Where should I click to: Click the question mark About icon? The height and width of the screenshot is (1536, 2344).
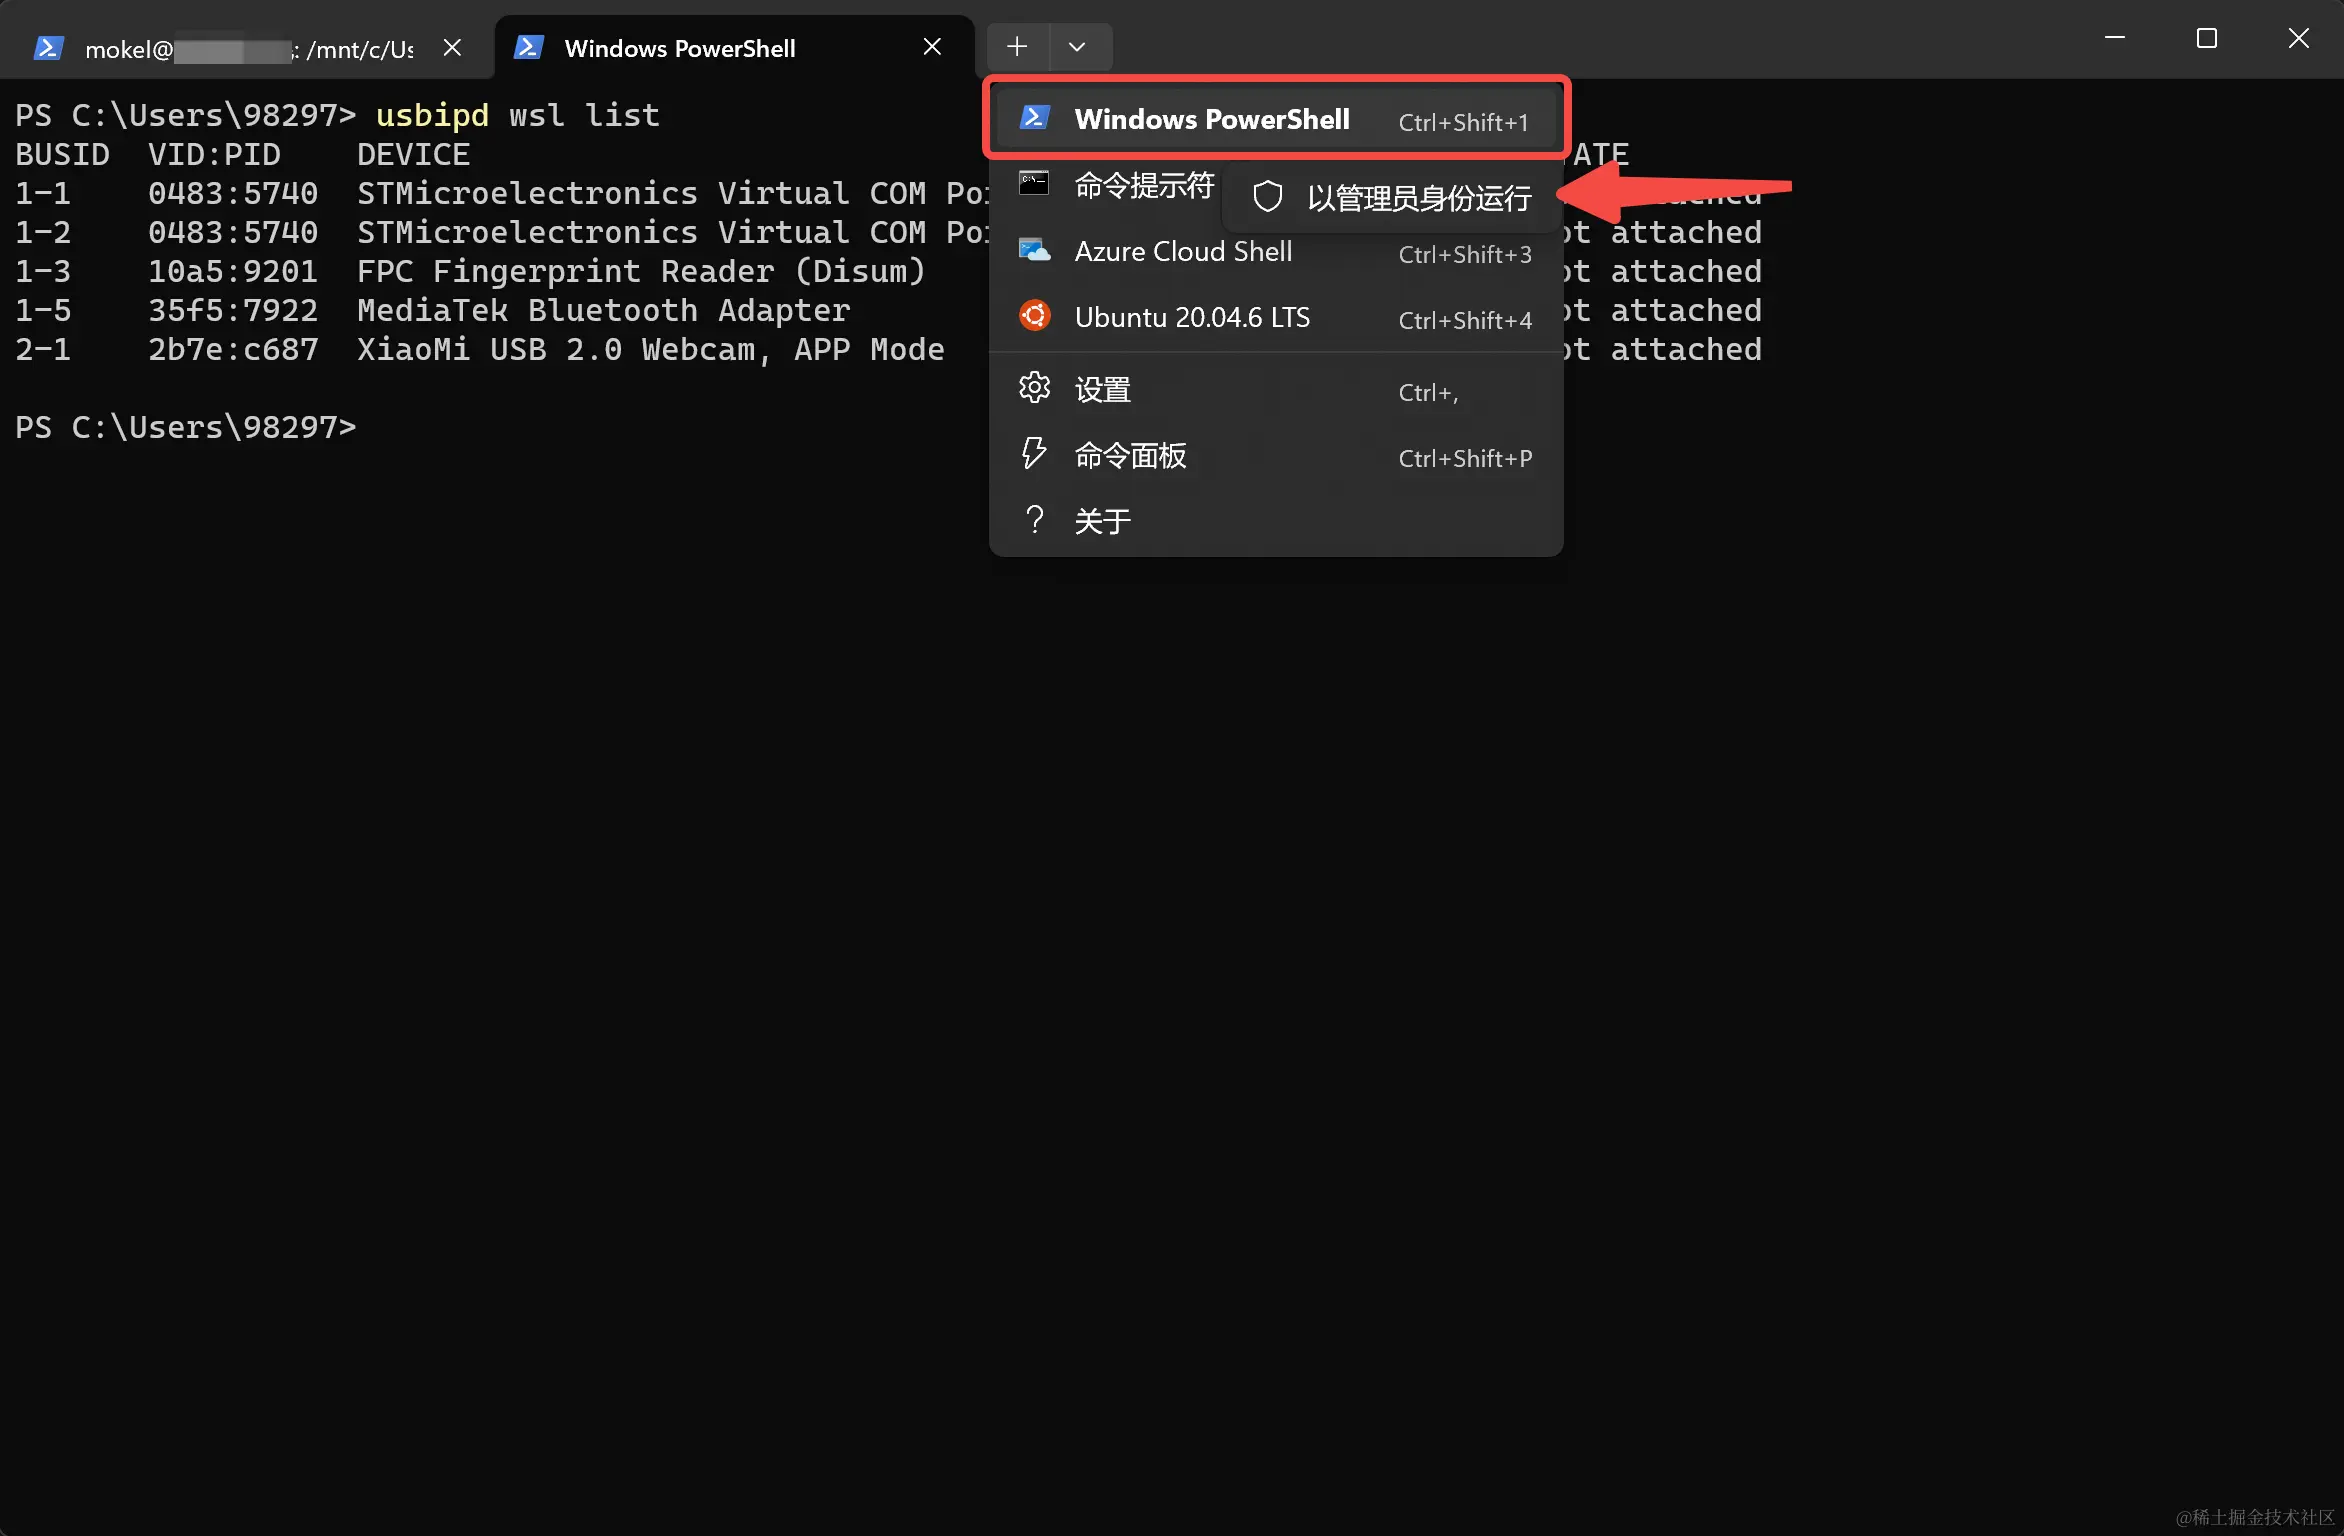[1034, 520]
